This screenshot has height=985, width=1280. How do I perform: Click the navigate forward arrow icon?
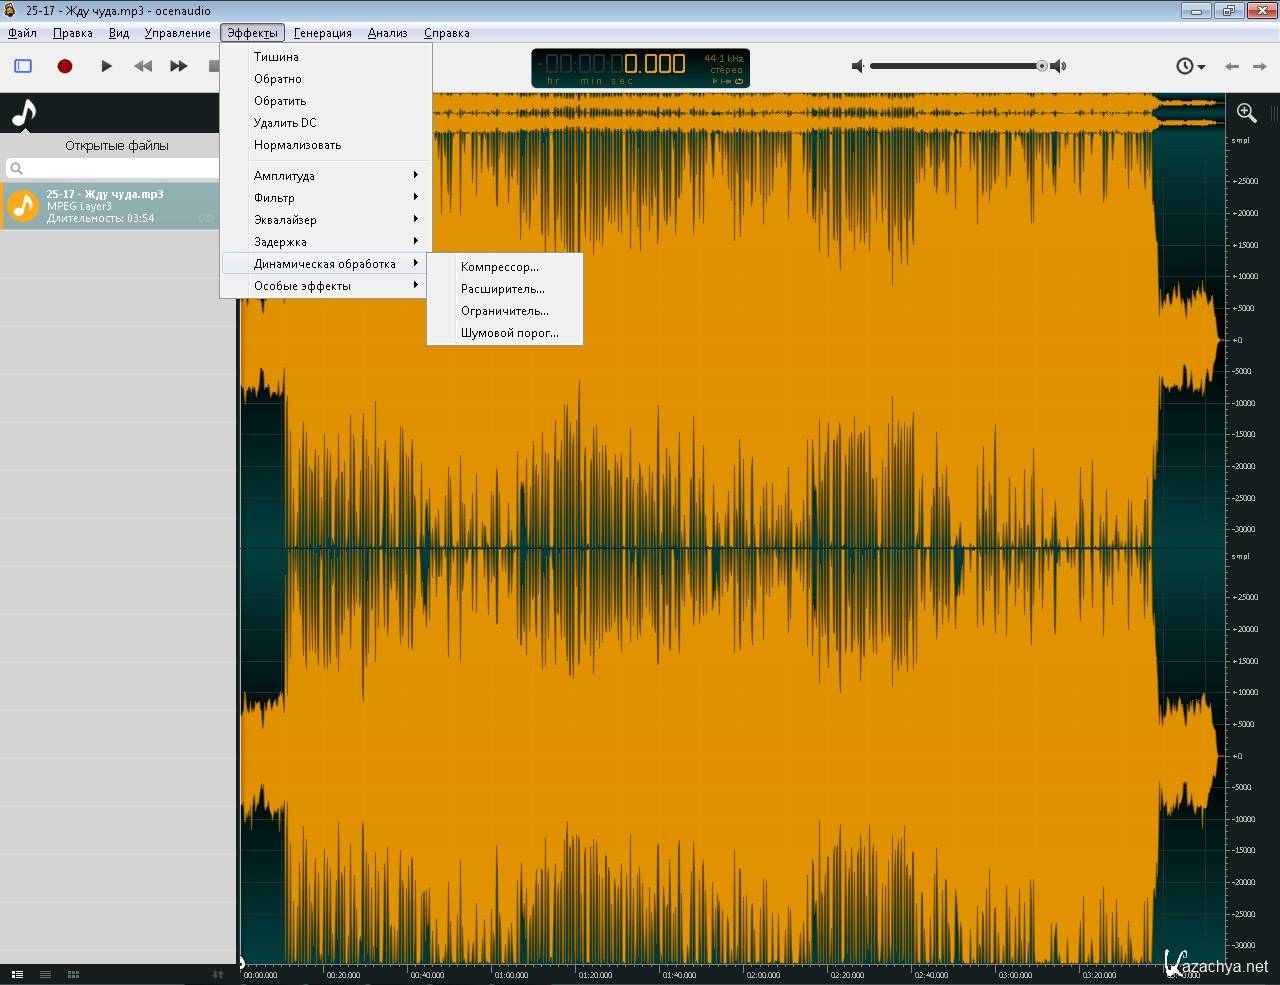point(1260,66)
